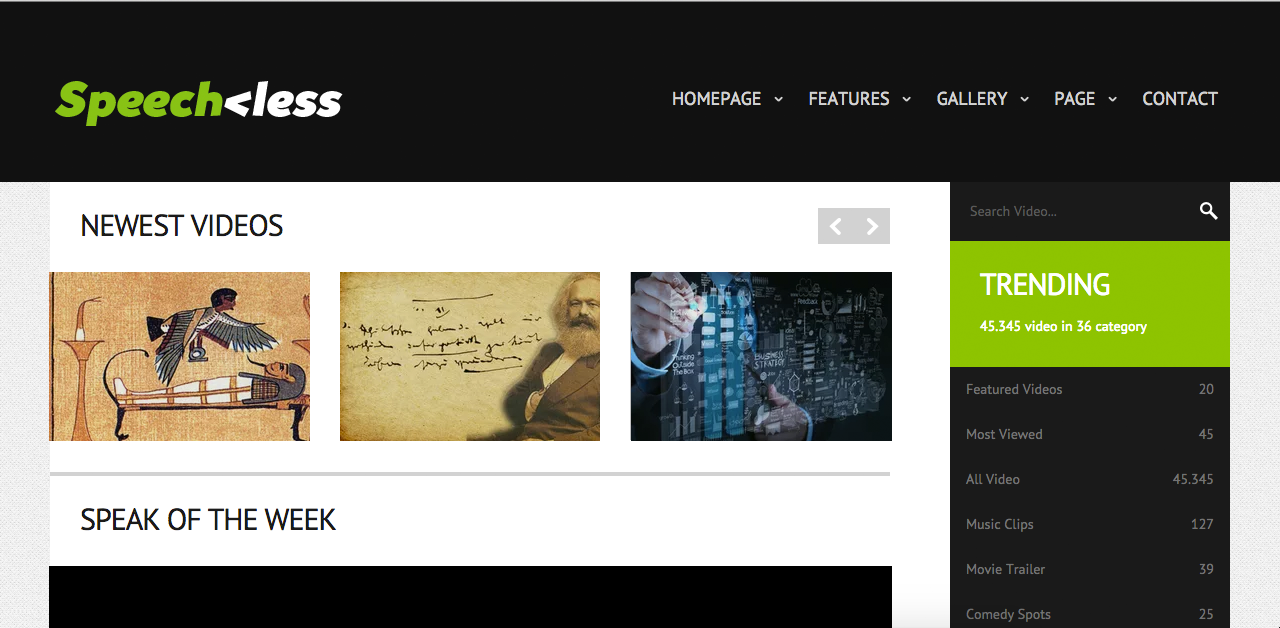
Task: Open the Movie Trailer category
Action: (1090, 569)
